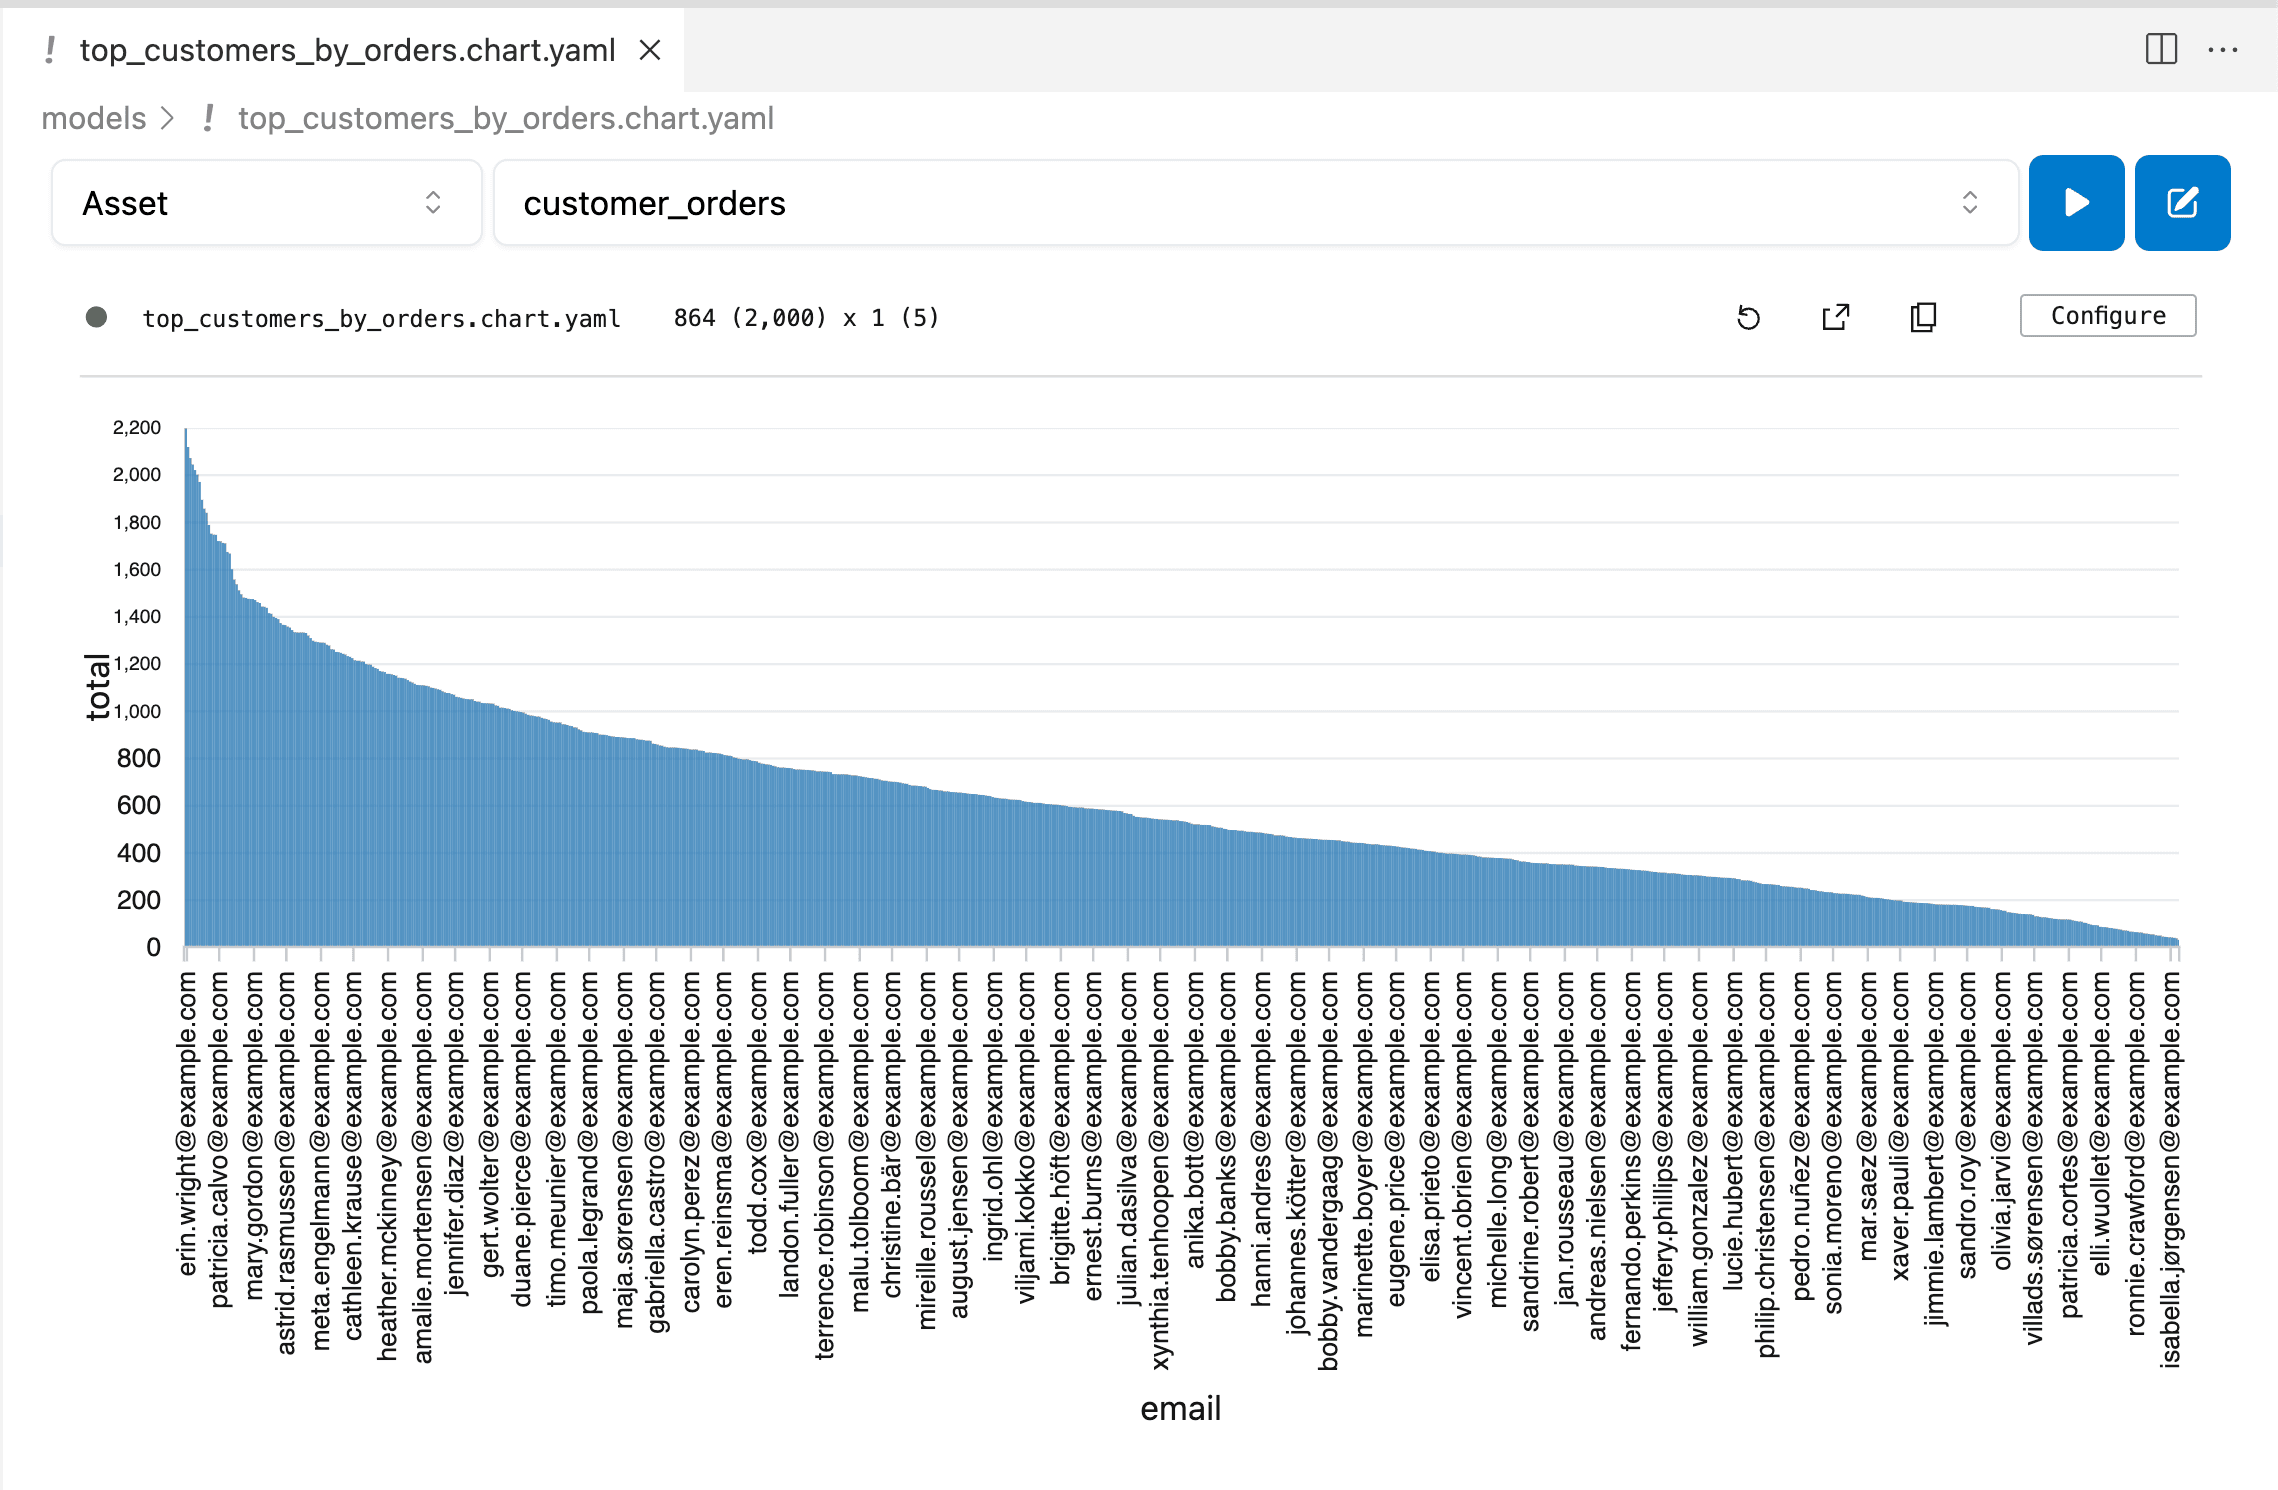Open the chart in external view
The height and width of the screenshot is (1490, 2278).
tap(1835, 317)
